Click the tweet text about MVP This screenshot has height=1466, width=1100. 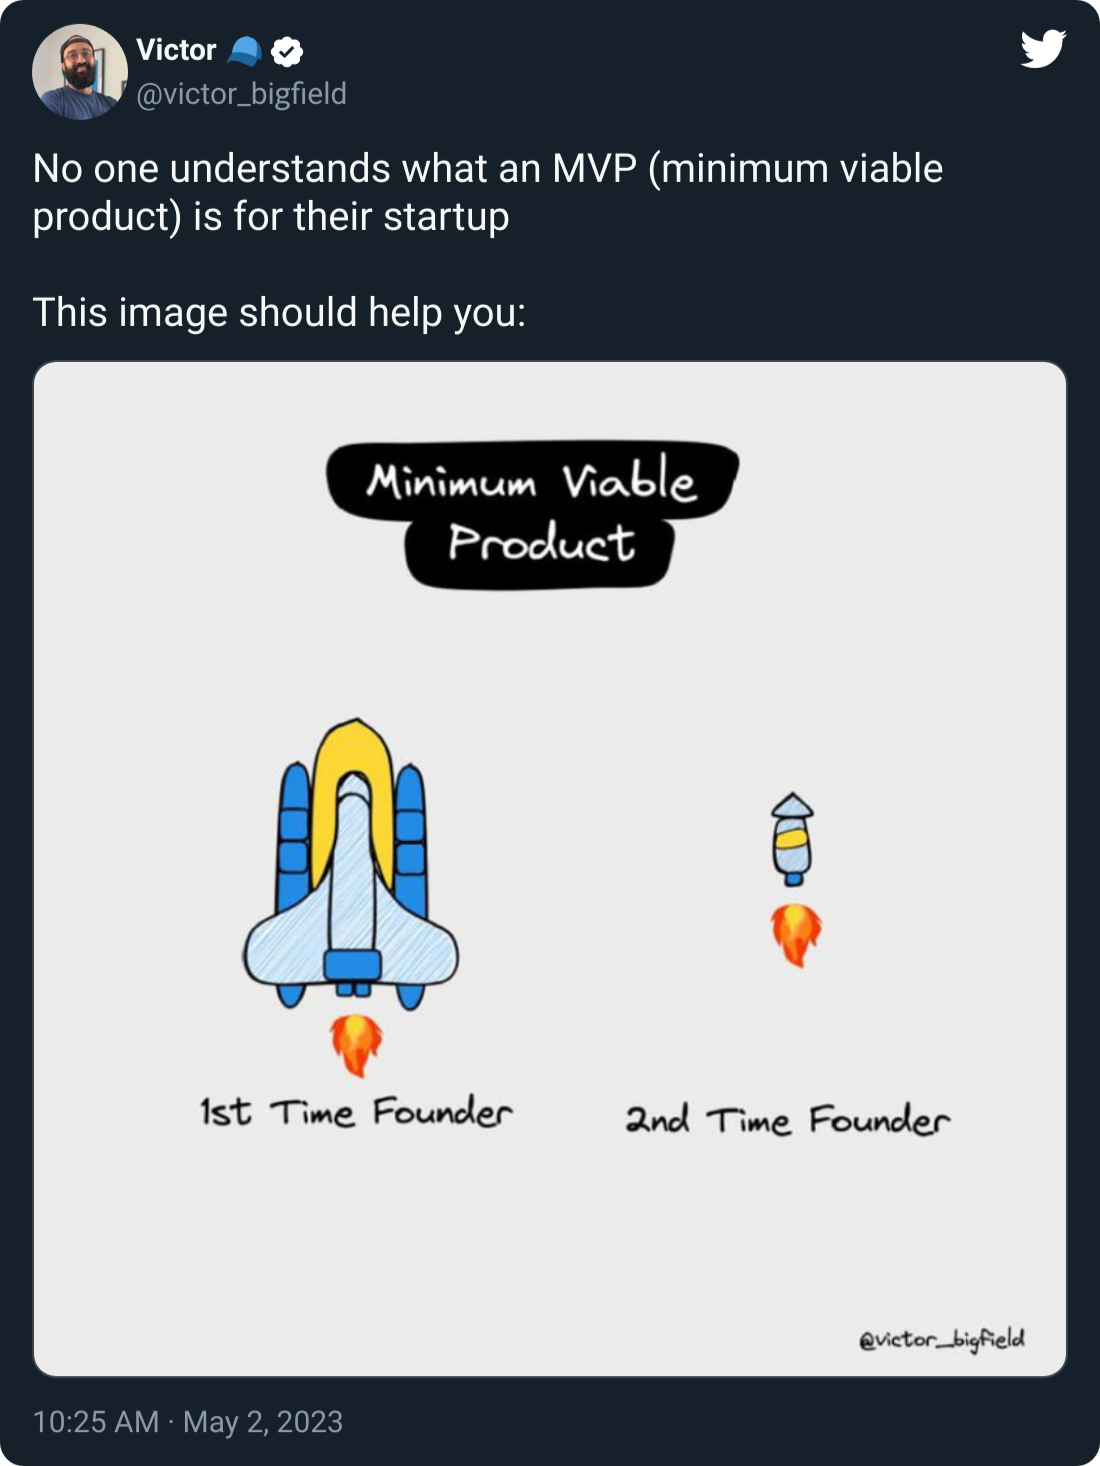tap(488, 192)
